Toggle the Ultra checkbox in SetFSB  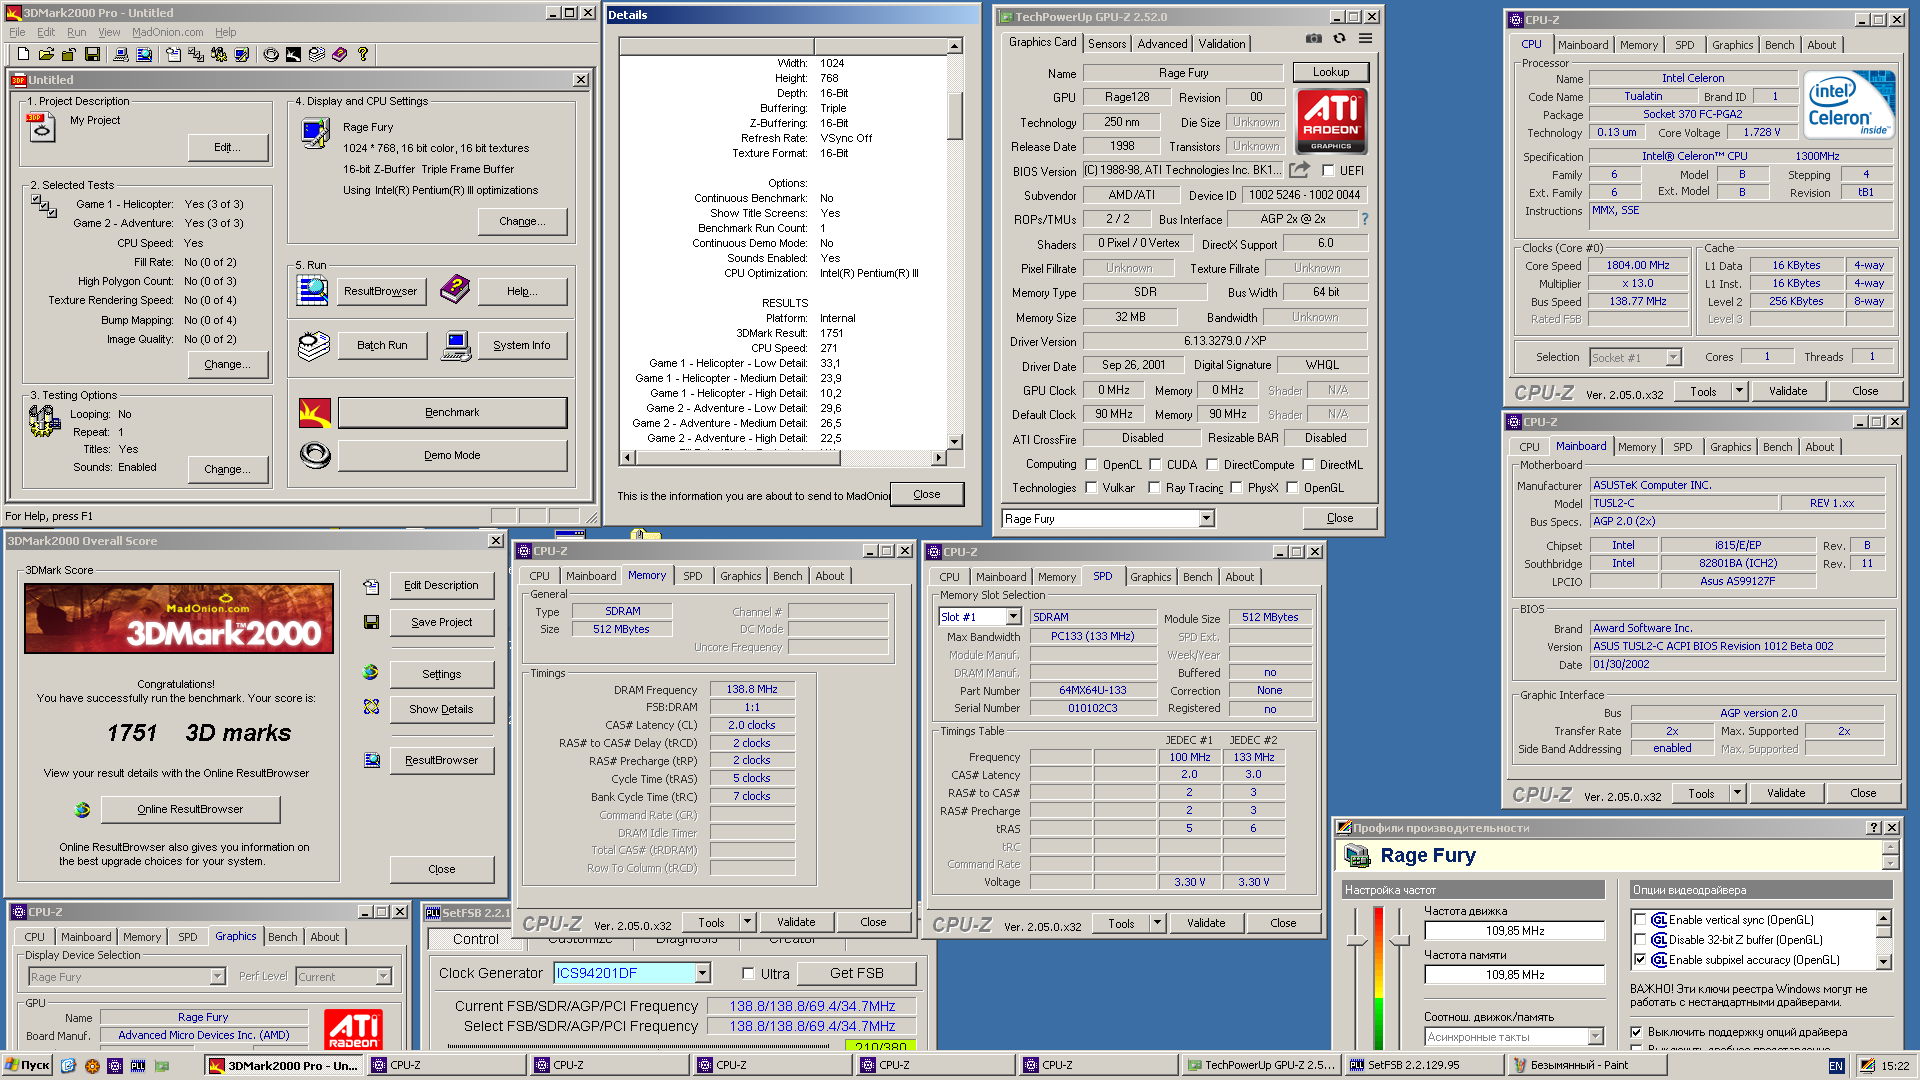pos(748,973)
